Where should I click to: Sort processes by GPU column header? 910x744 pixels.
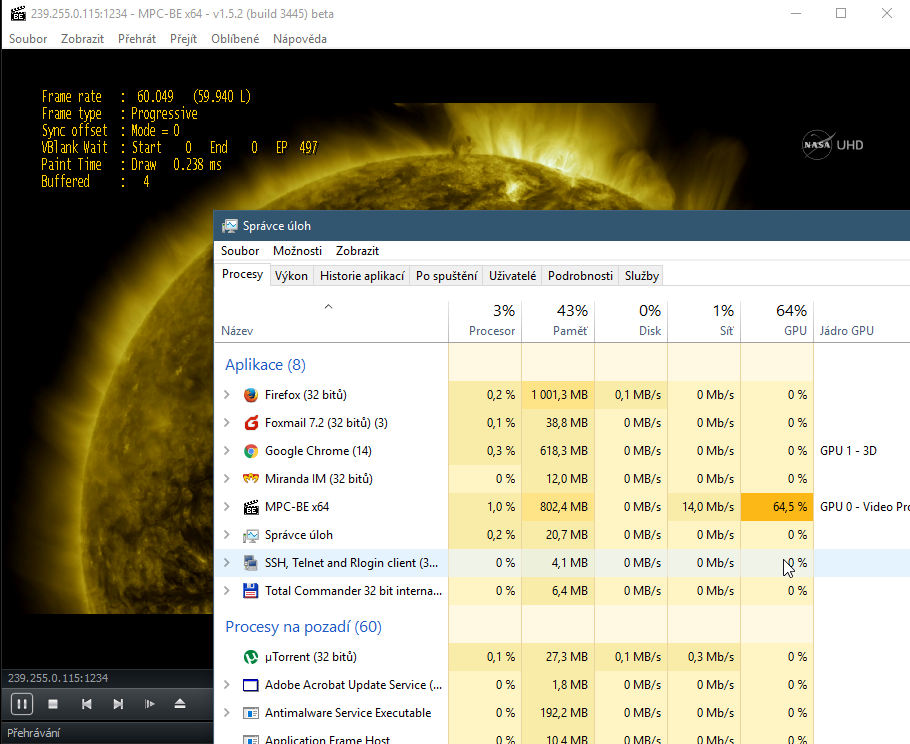coord(778,321)
